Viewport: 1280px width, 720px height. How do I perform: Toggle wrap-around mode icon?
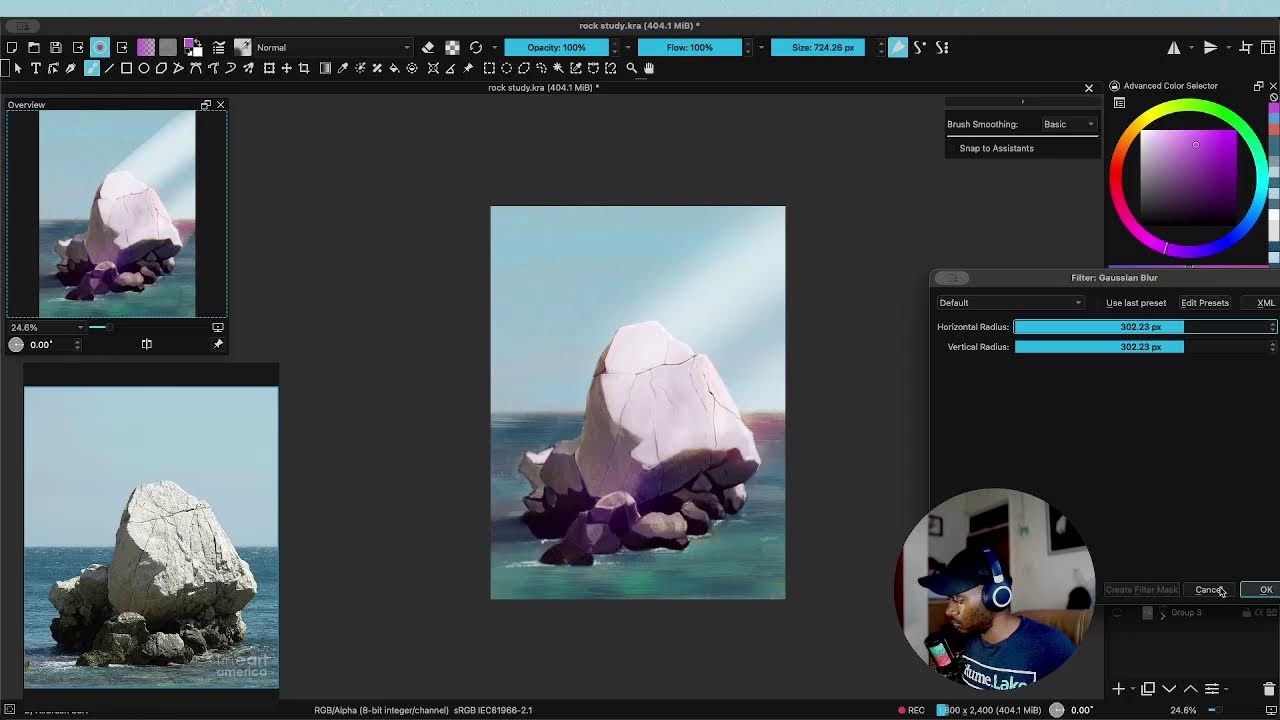click(x=1246, y=47)
